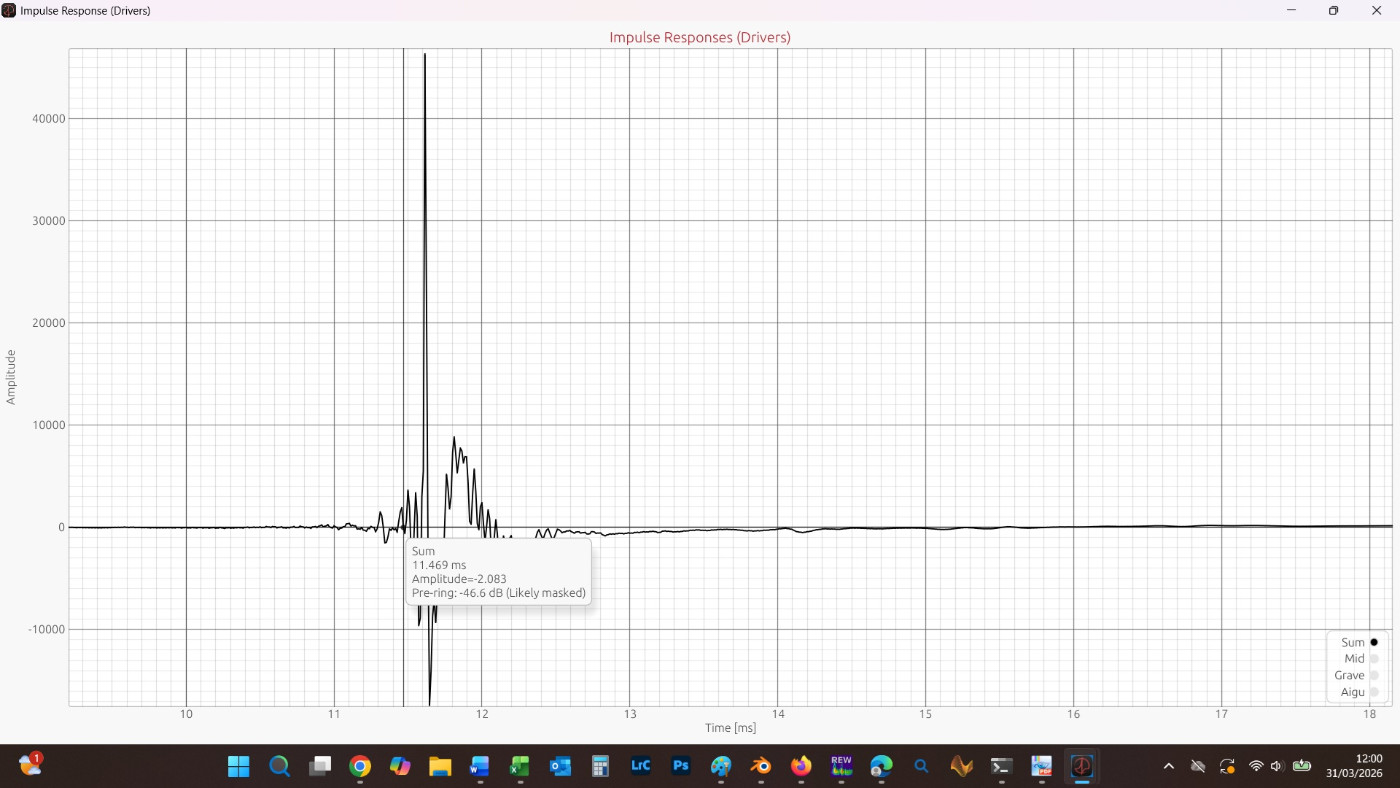Click the app icon in title bar
This screenshot has width=1400, height=788.
click(9, 10)
